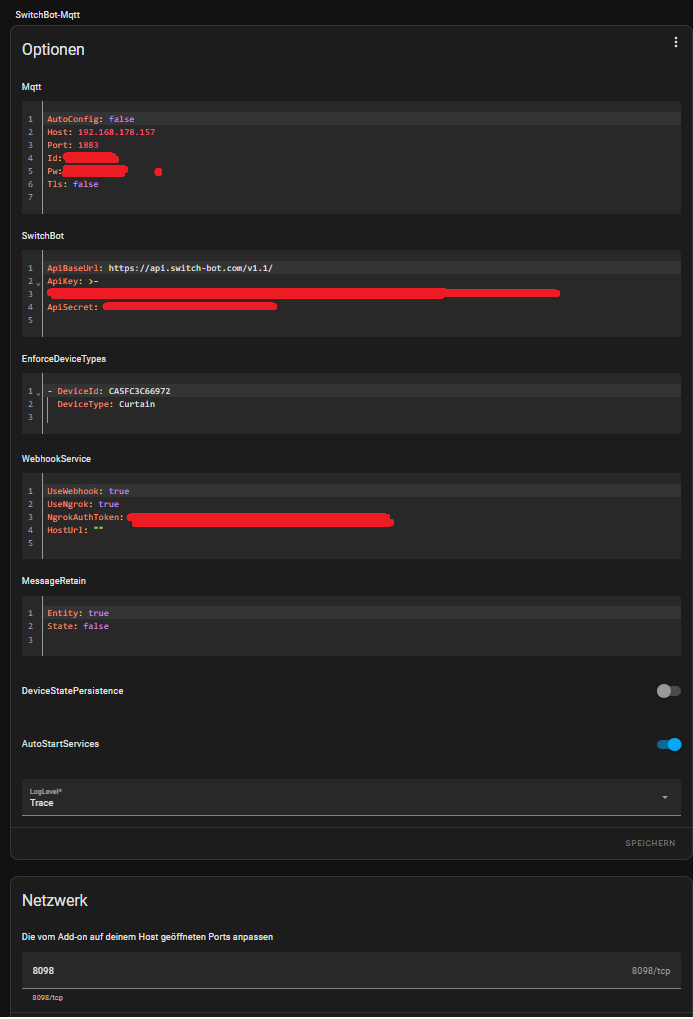This screenshot has height=1019, width=693.
Task: Click the Netzwerk section heading
Action: (55, 900)
